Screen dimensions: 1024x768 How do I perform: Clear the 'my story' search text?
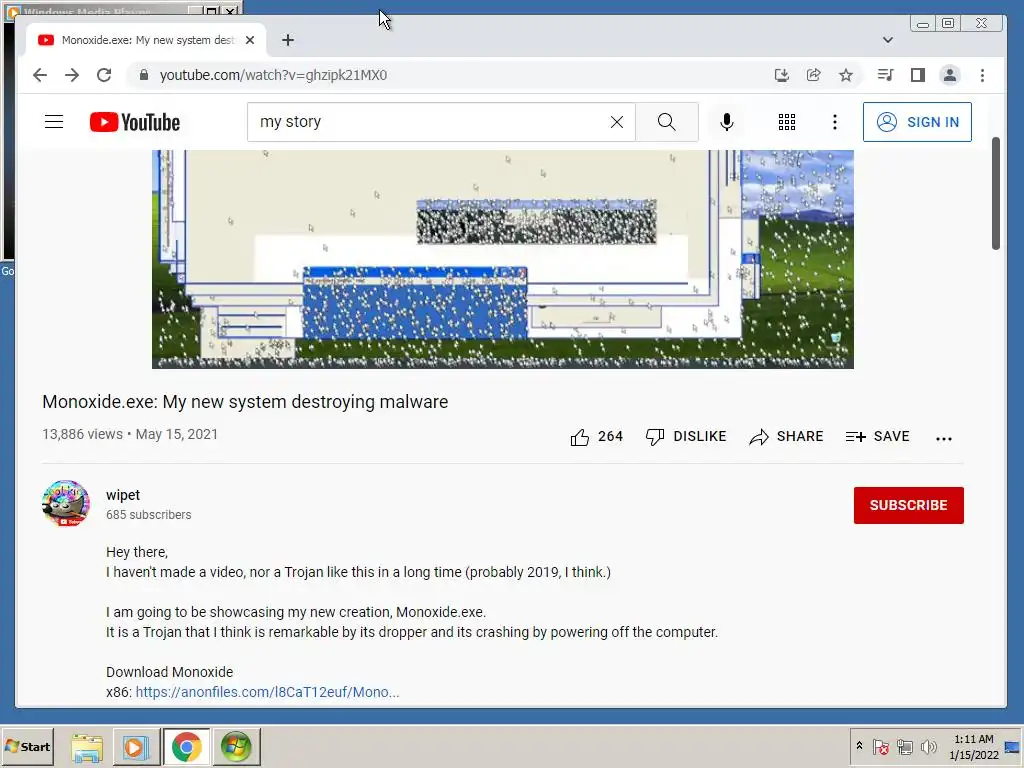coord(616,122)
